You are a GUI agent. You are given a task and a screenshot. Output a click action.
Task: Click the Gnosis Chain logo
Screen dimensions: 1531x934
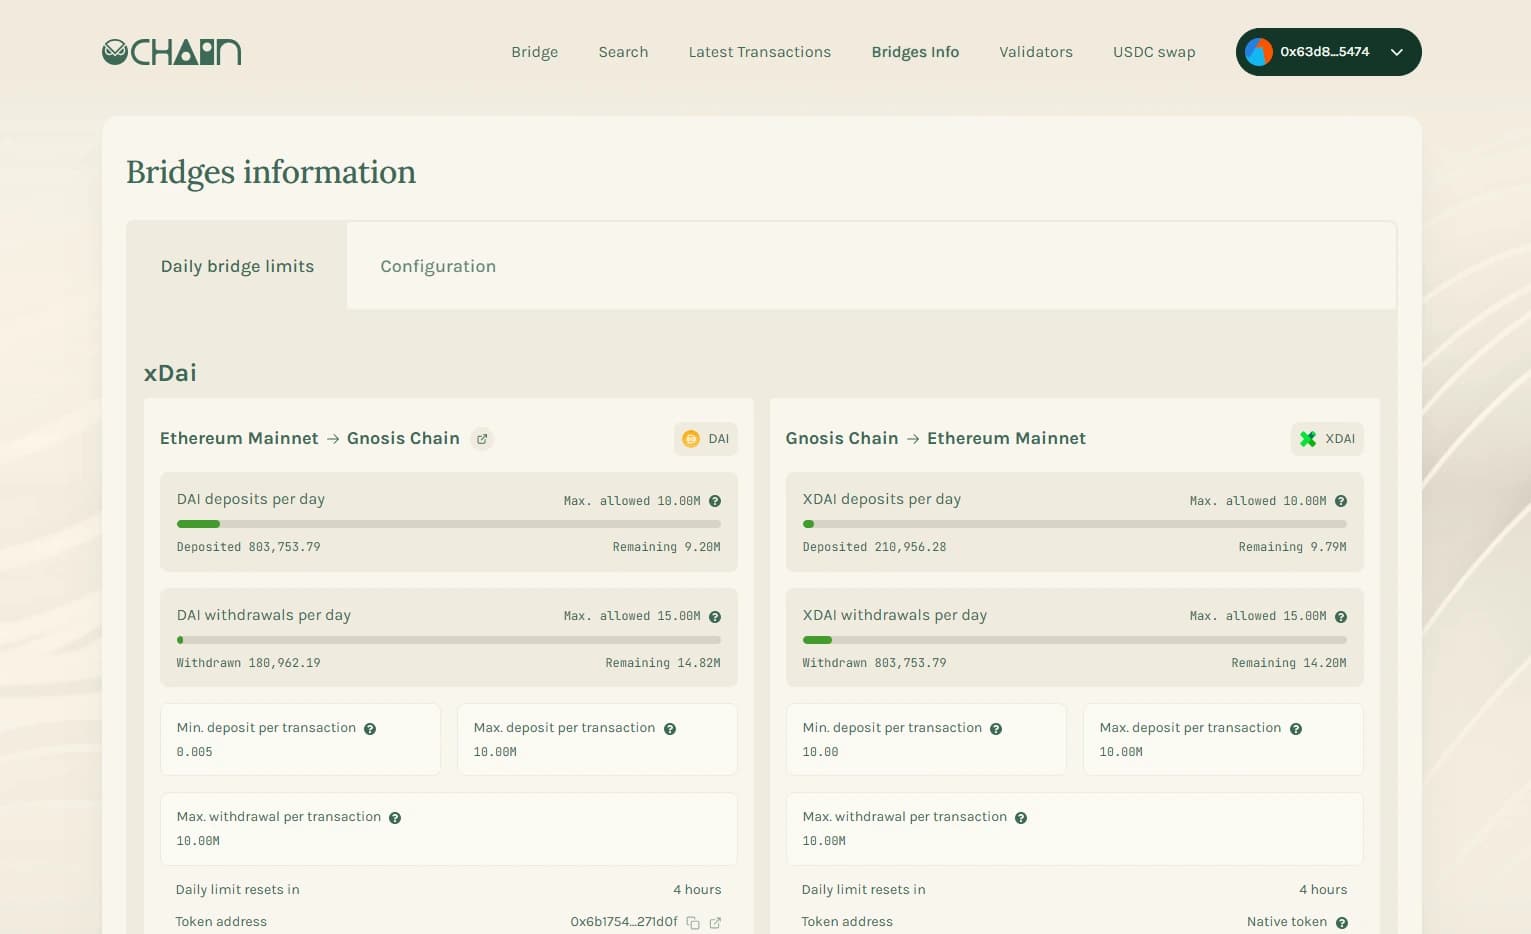[171, 52]
